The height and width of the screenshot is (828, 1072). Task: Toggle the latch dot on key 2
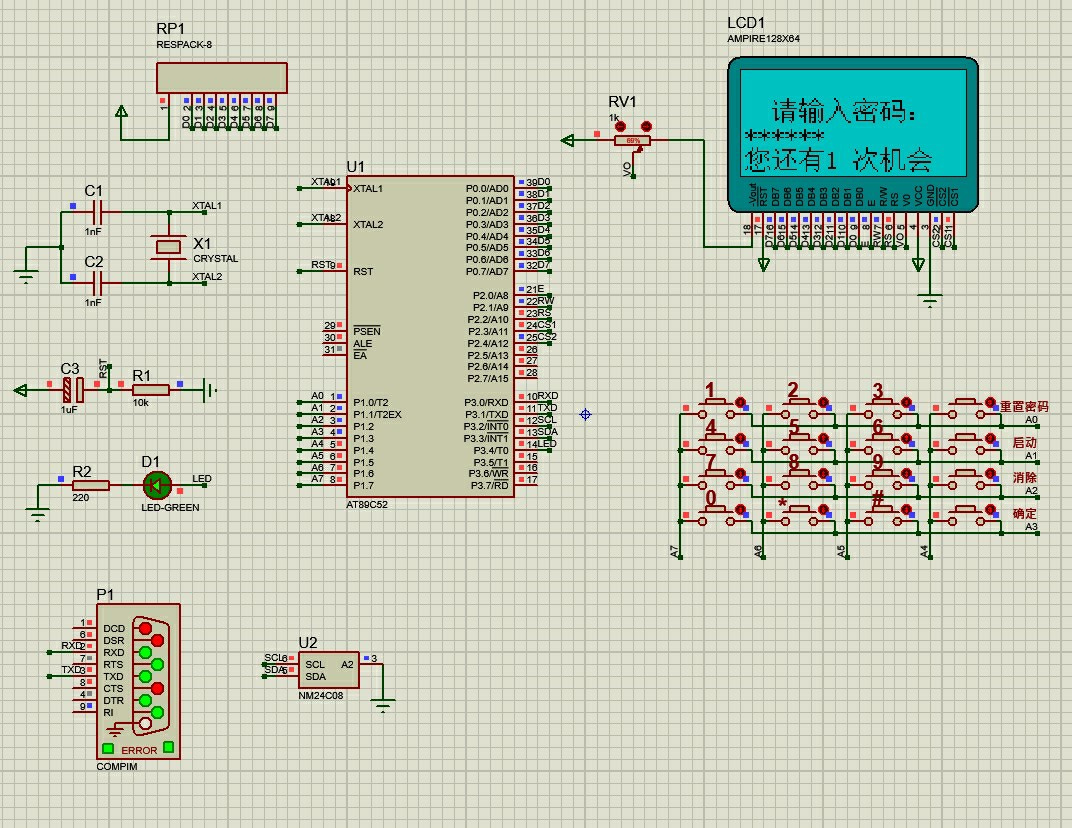point(823,402)
